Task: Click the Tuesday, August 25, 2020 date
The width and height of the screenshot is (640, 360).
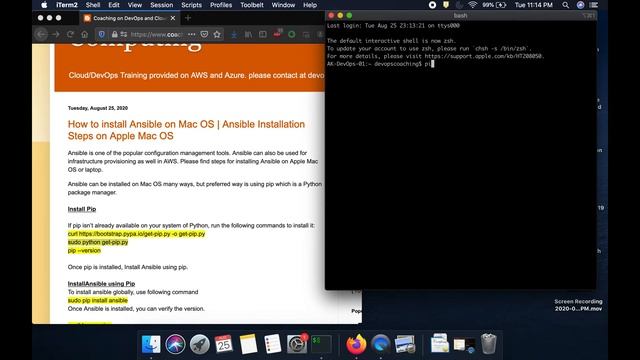Action: [98, 108]
